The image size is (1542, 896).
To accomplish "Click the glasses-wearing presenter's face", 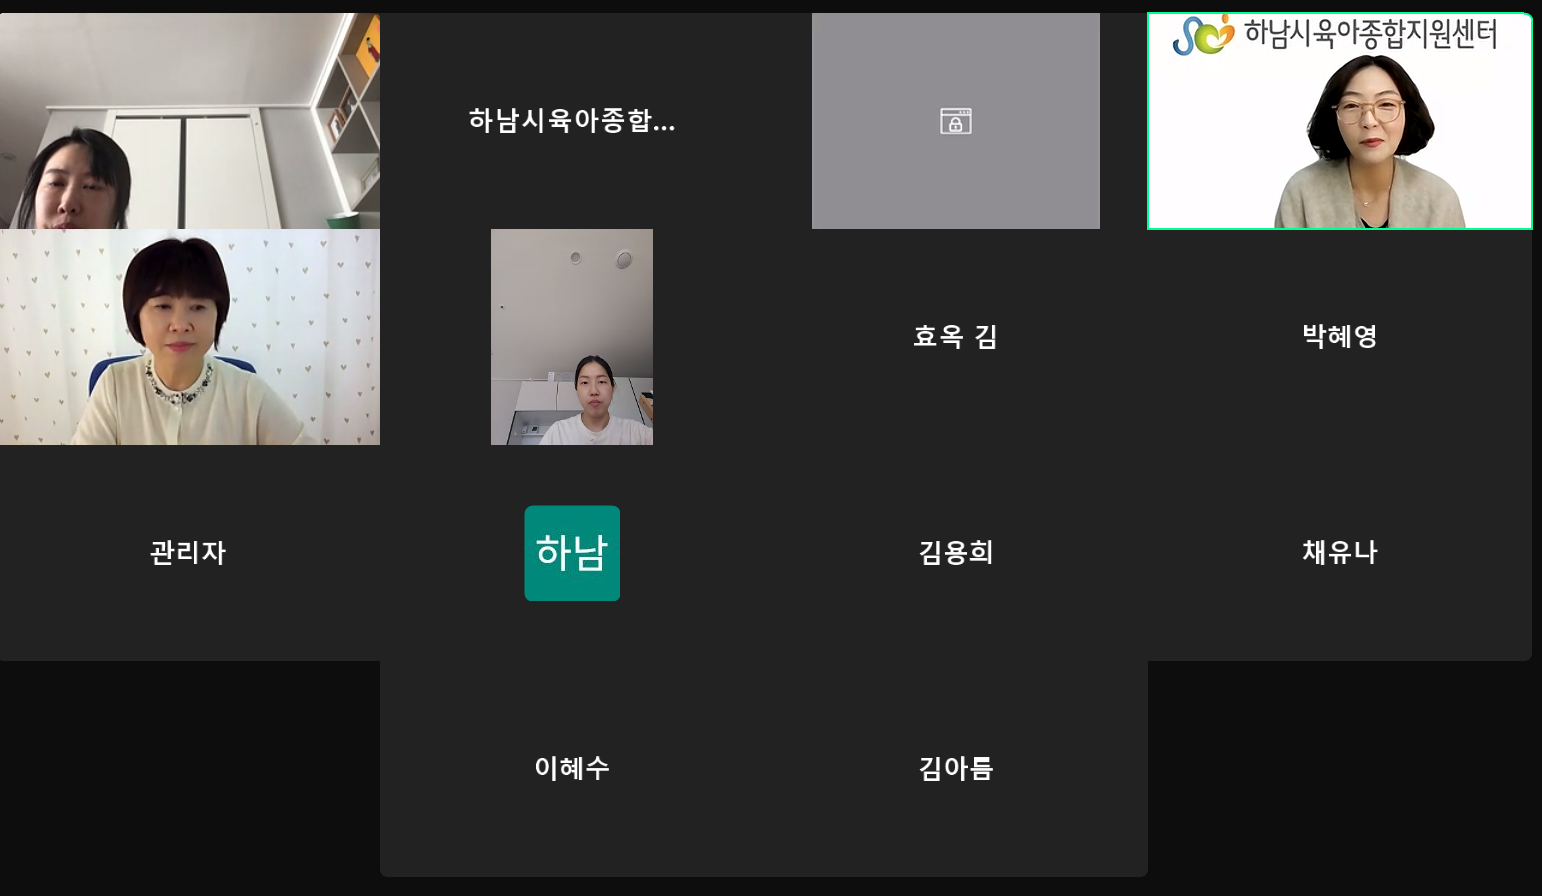I will click(x=1368, y=115).
